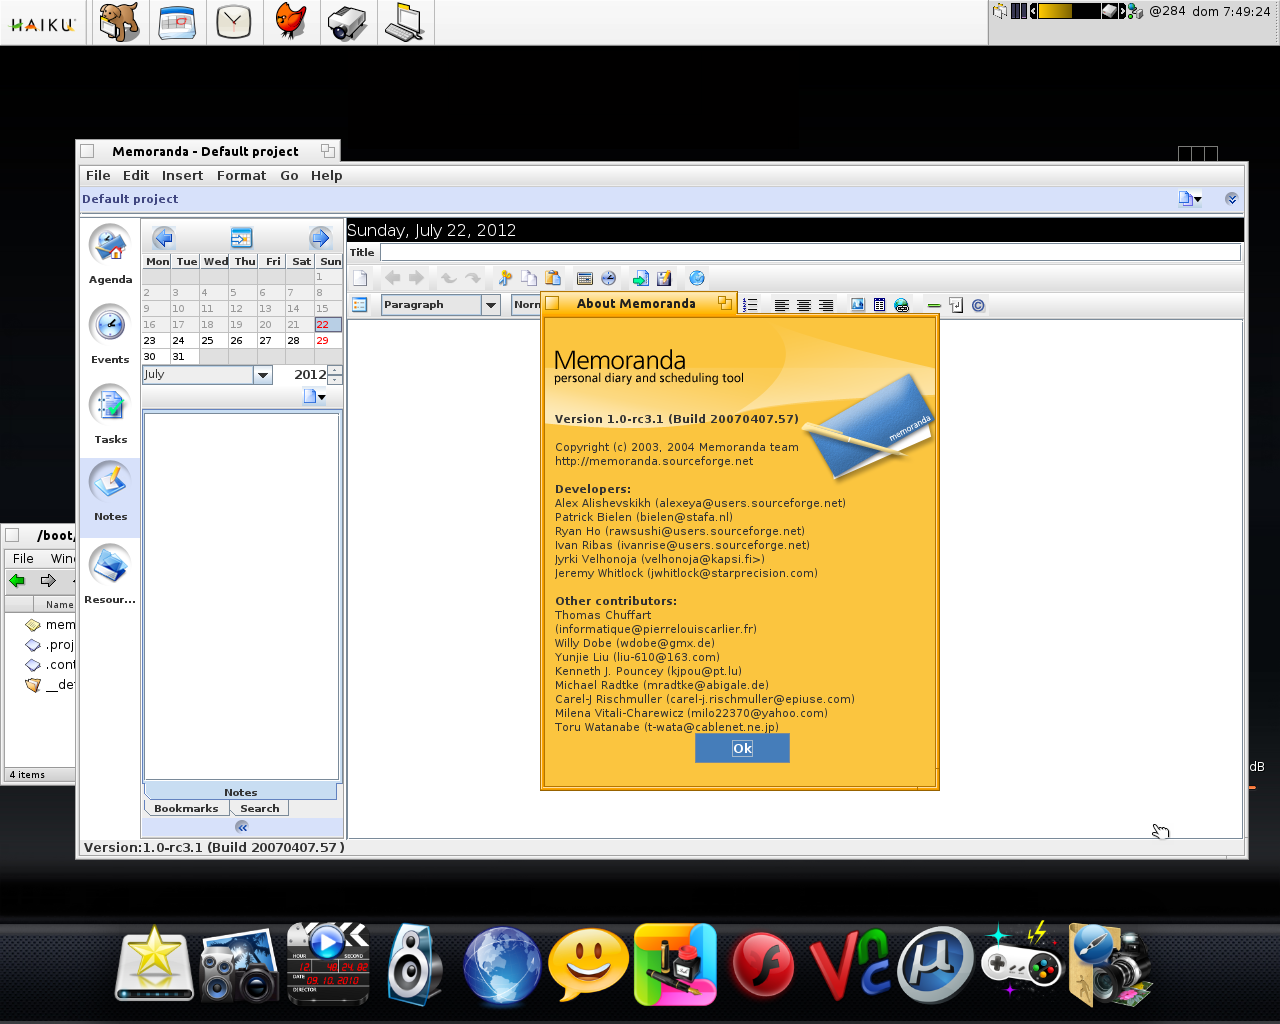Go to next day with right arrow
This screenshot has height=1024, width=1280.
(x=320, y=238)
